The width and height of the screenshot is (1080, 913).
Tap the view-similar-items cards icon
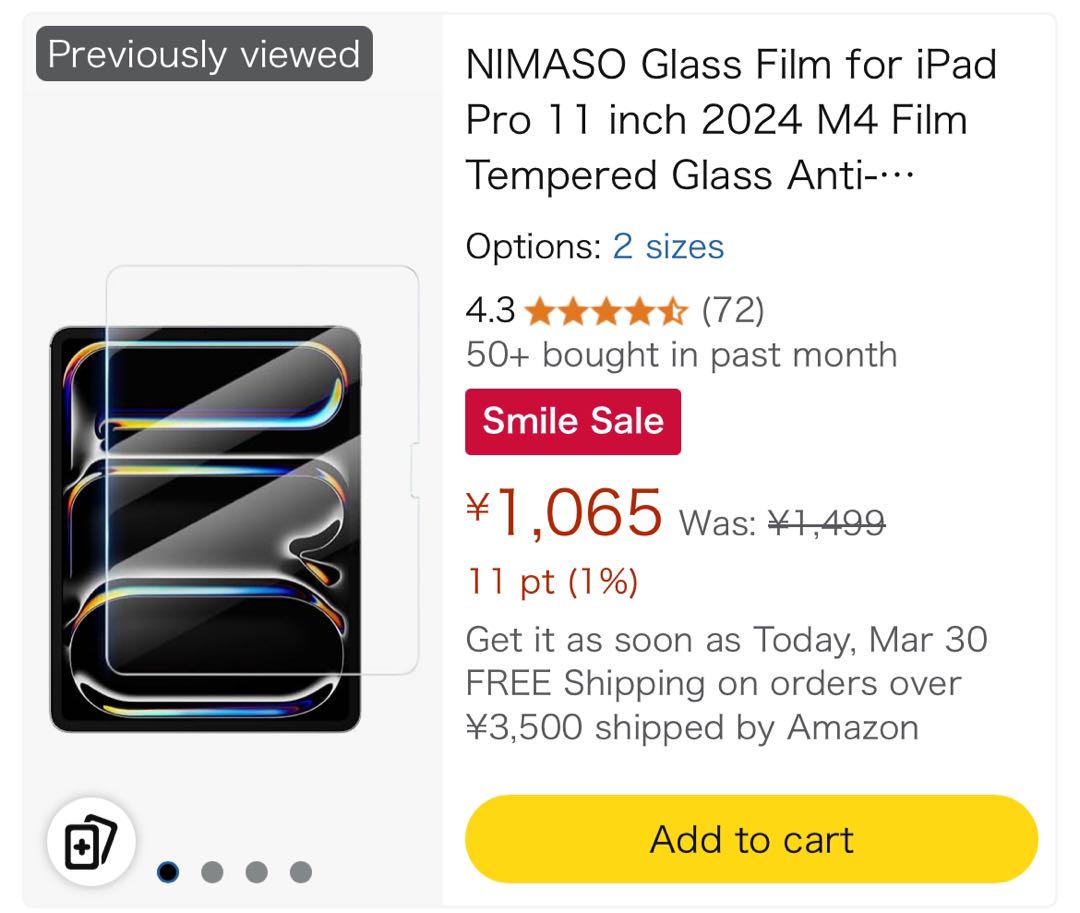[x=91, y=841]
